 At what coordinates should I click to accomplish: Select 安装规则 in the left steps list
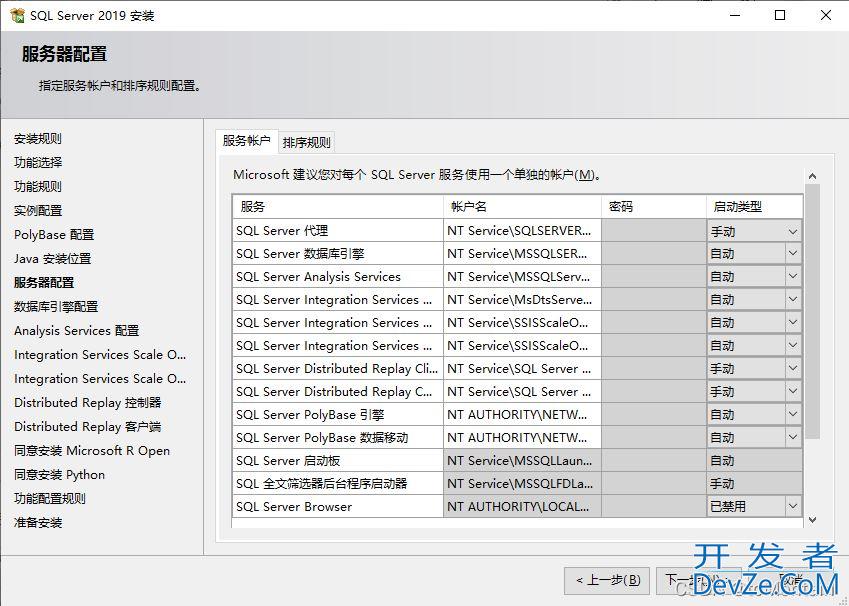click(38, 139)
